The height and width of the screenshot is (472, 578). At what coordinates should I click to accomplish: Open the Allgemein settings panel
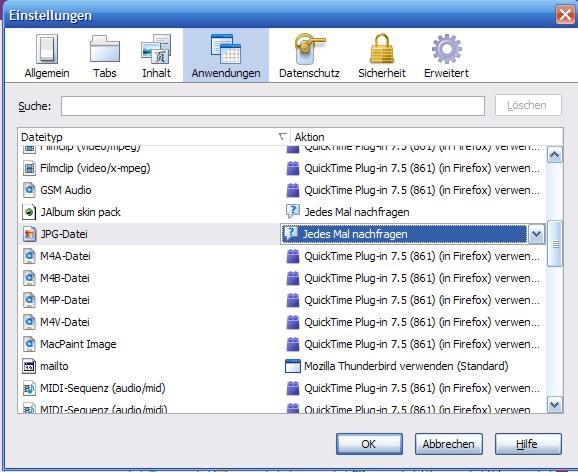pyautogui.click(x=47, y=56)
